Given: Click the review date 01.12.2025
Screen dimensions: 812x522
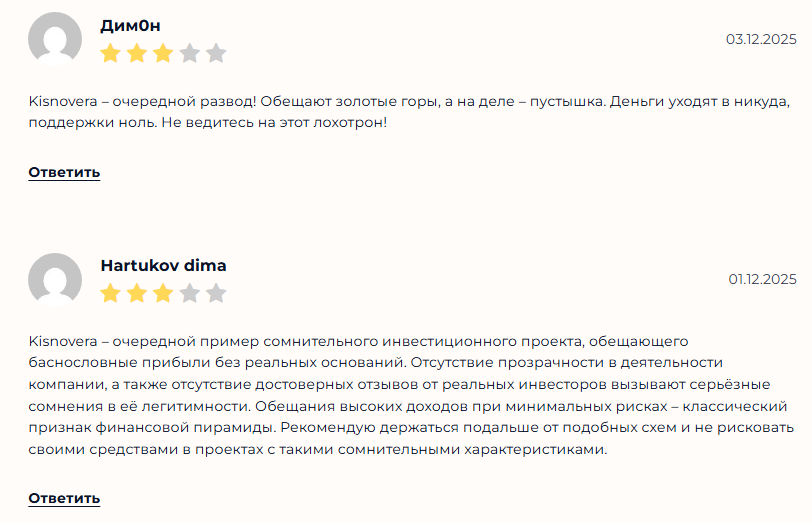Looking at the screenshot, I should click(x=762, y=279).
